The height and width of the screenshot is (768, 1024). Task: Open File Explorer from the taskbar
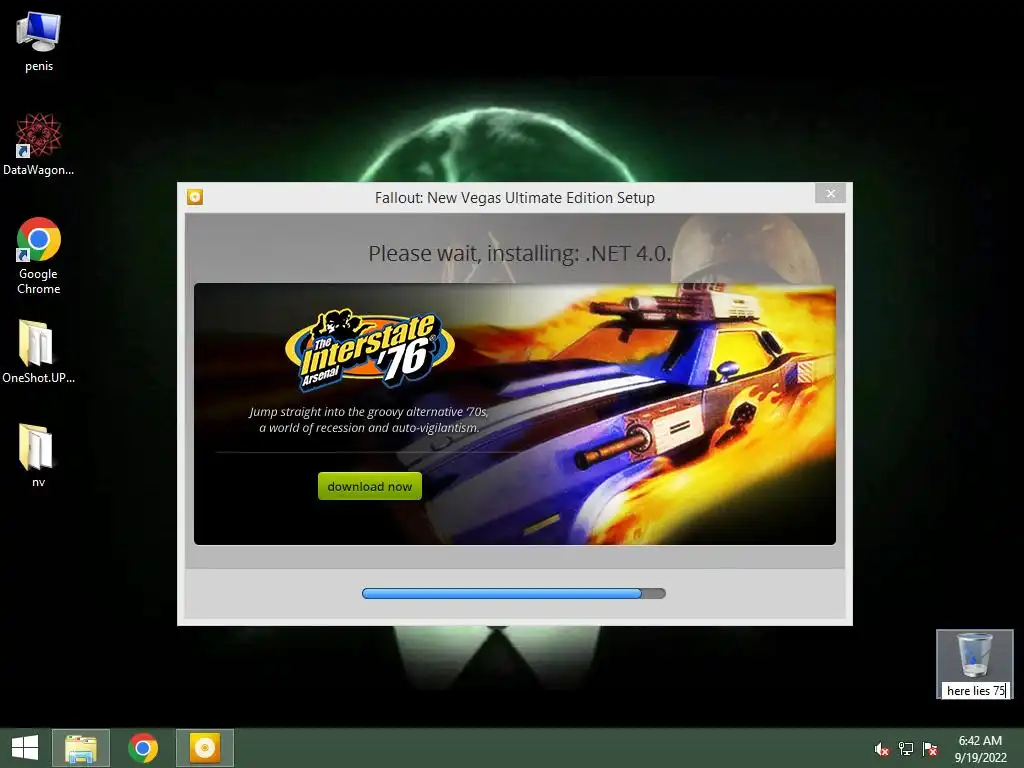click(x=81, y=748)
